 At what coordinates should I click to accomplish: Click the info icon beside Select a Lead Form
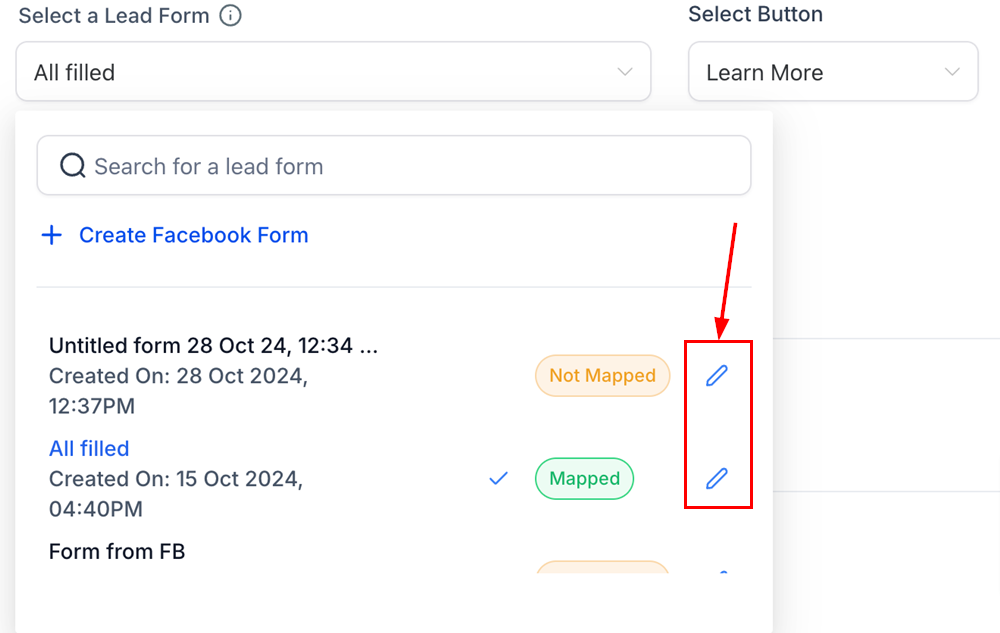pos(230,16)
